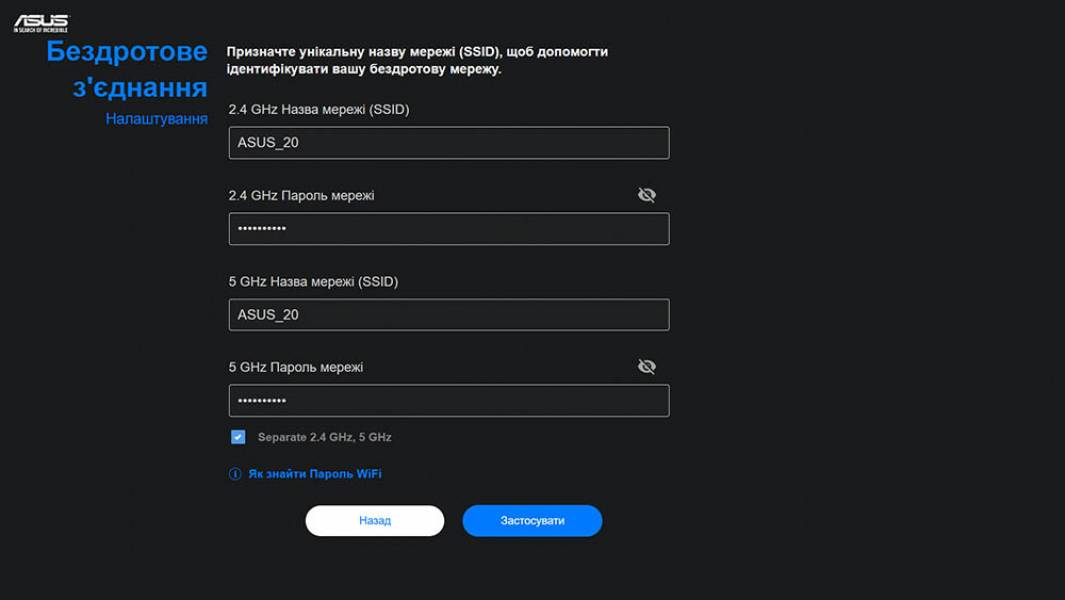This screenshot has height=600, width=1065.
Task: Click the 5 GHz Назва мережі (SSID) label
Action: (313, 281)
